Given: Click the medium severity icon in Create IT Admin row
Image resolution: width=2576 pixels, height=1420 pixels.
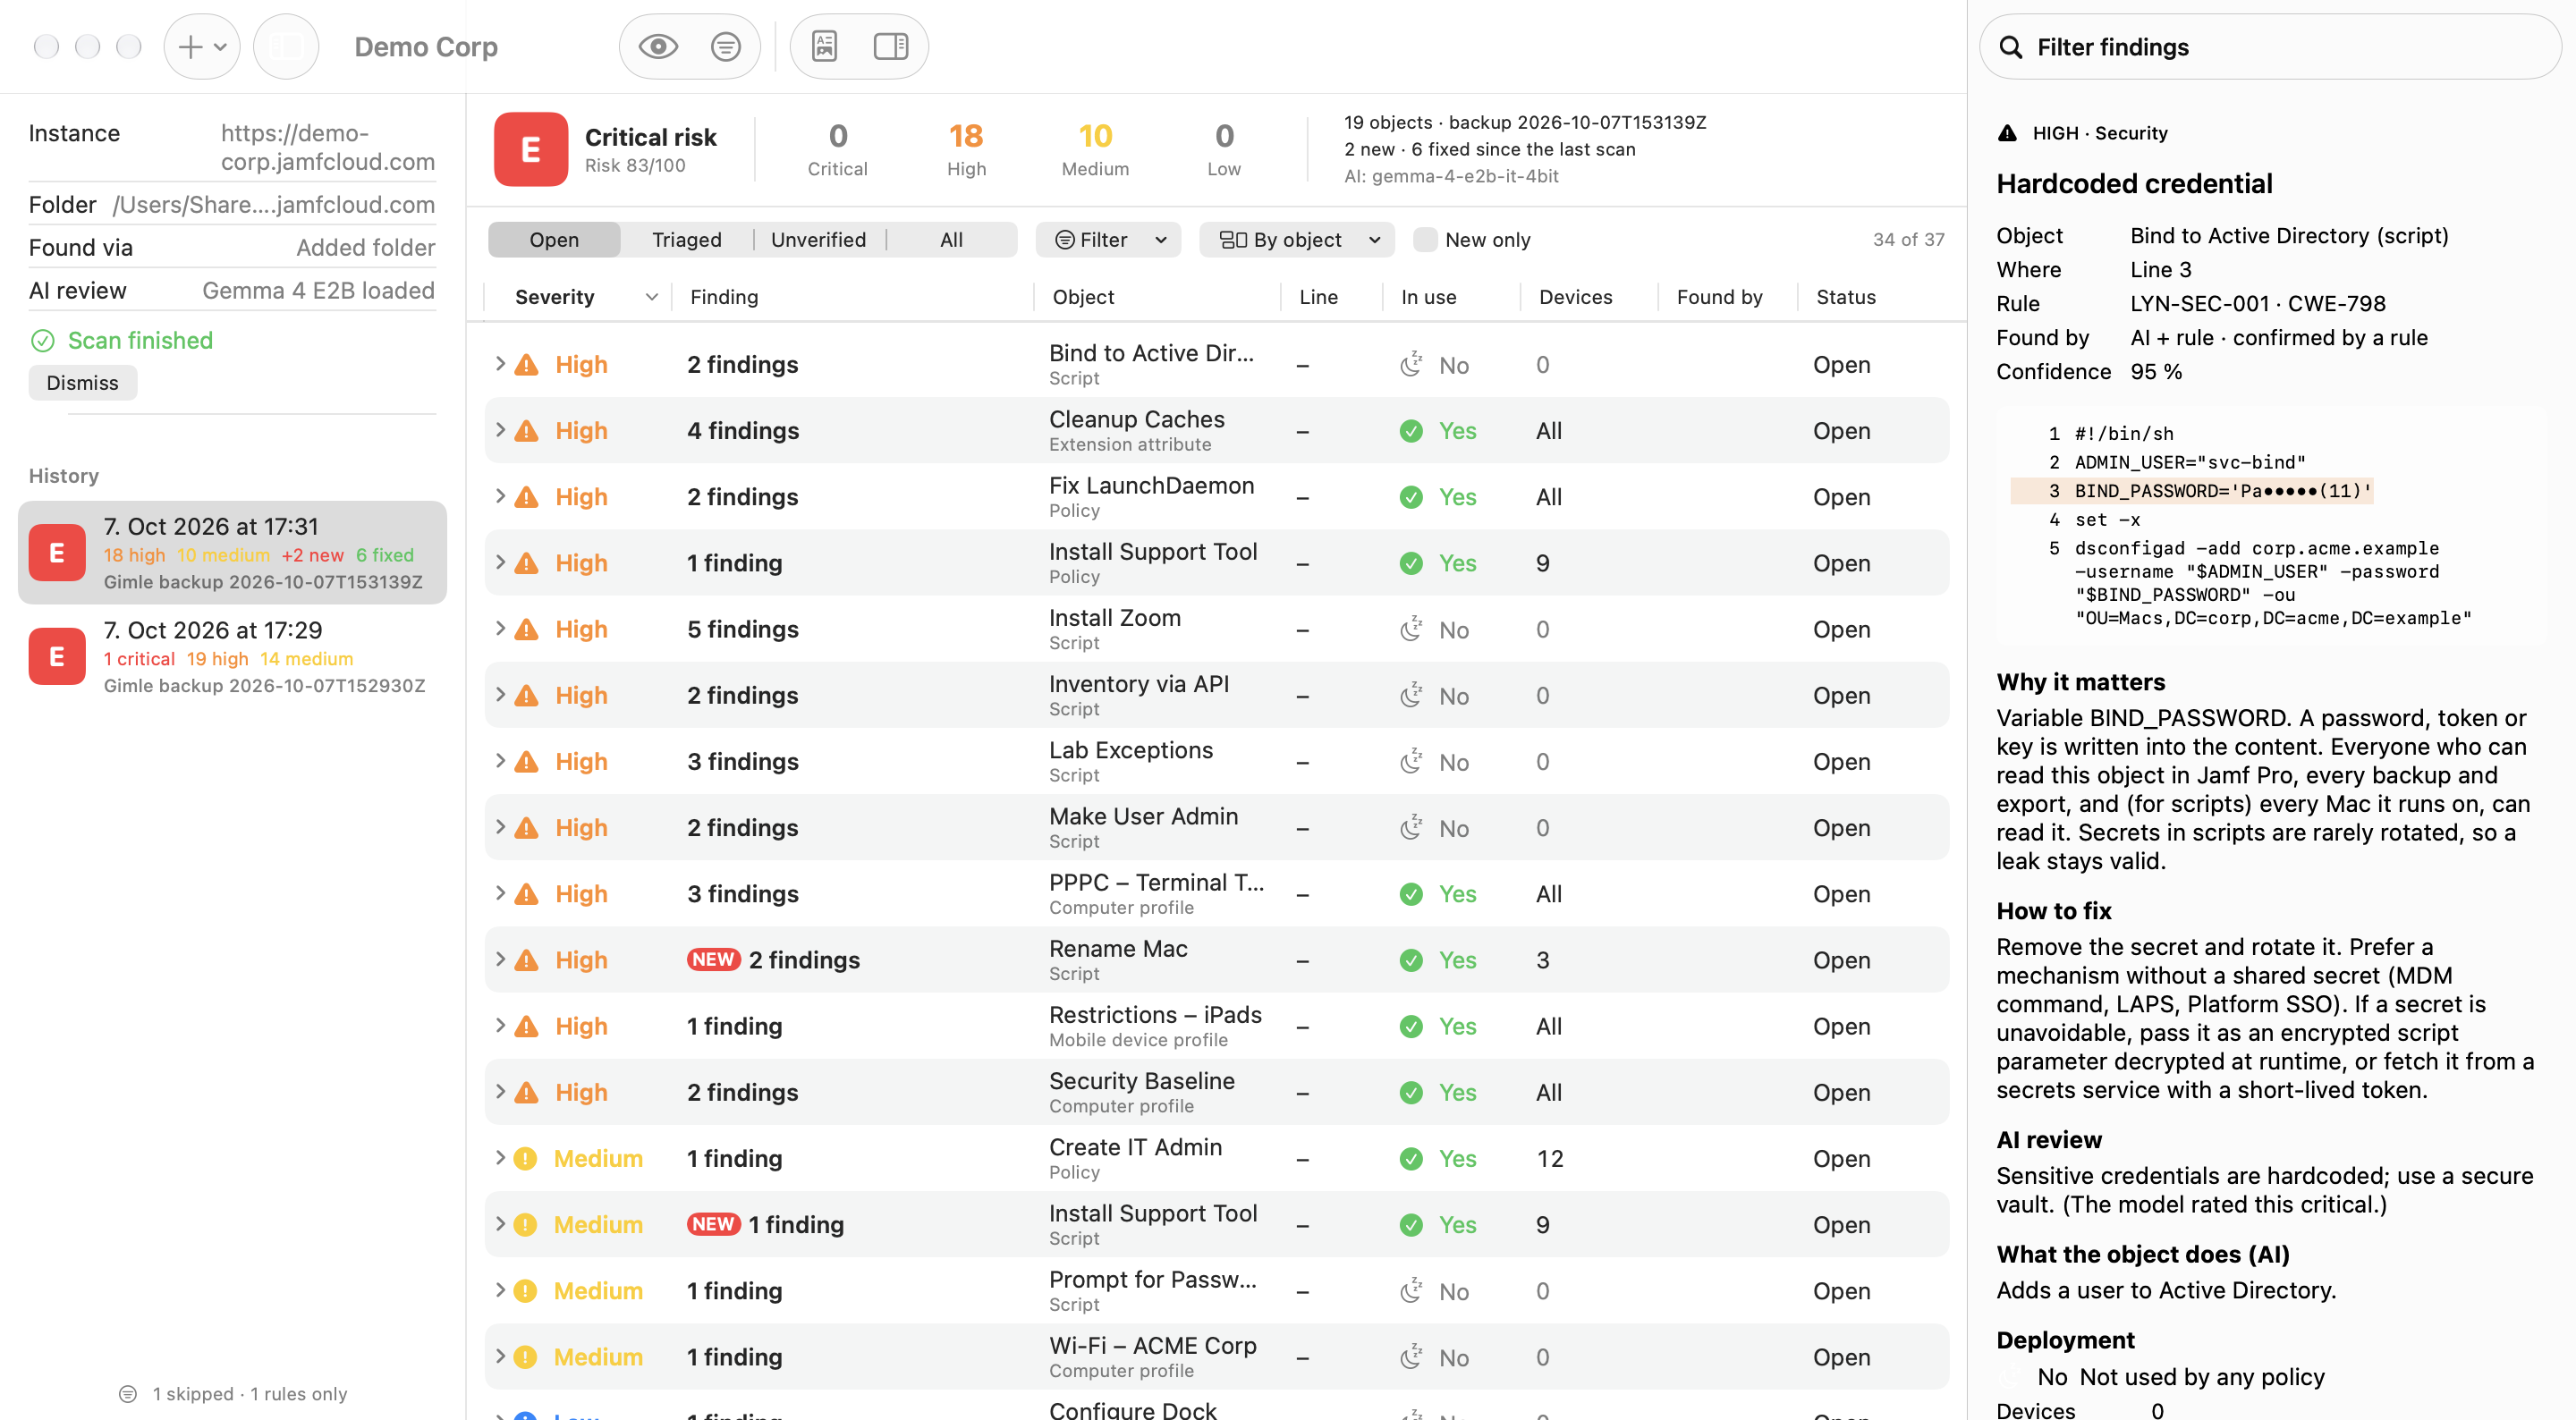Looking at the screenshot, I should (525, 1159).
